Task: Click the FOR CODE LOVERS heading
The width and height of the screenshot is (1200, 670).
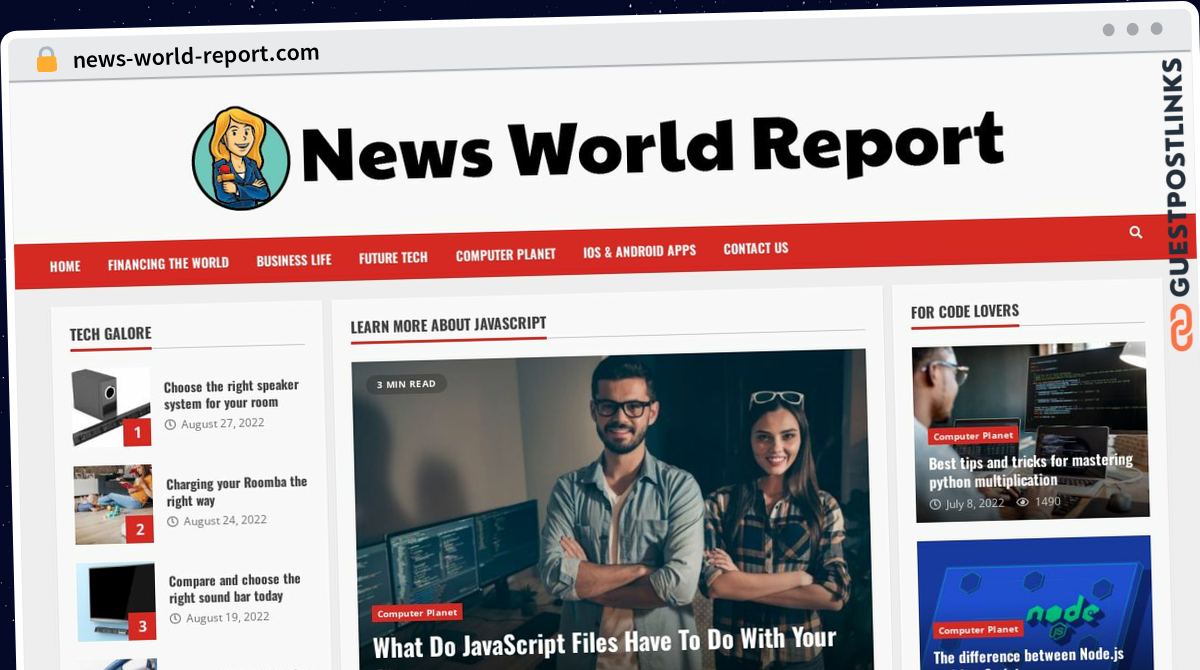Action: pyautogui.click(x=965, y=312)
